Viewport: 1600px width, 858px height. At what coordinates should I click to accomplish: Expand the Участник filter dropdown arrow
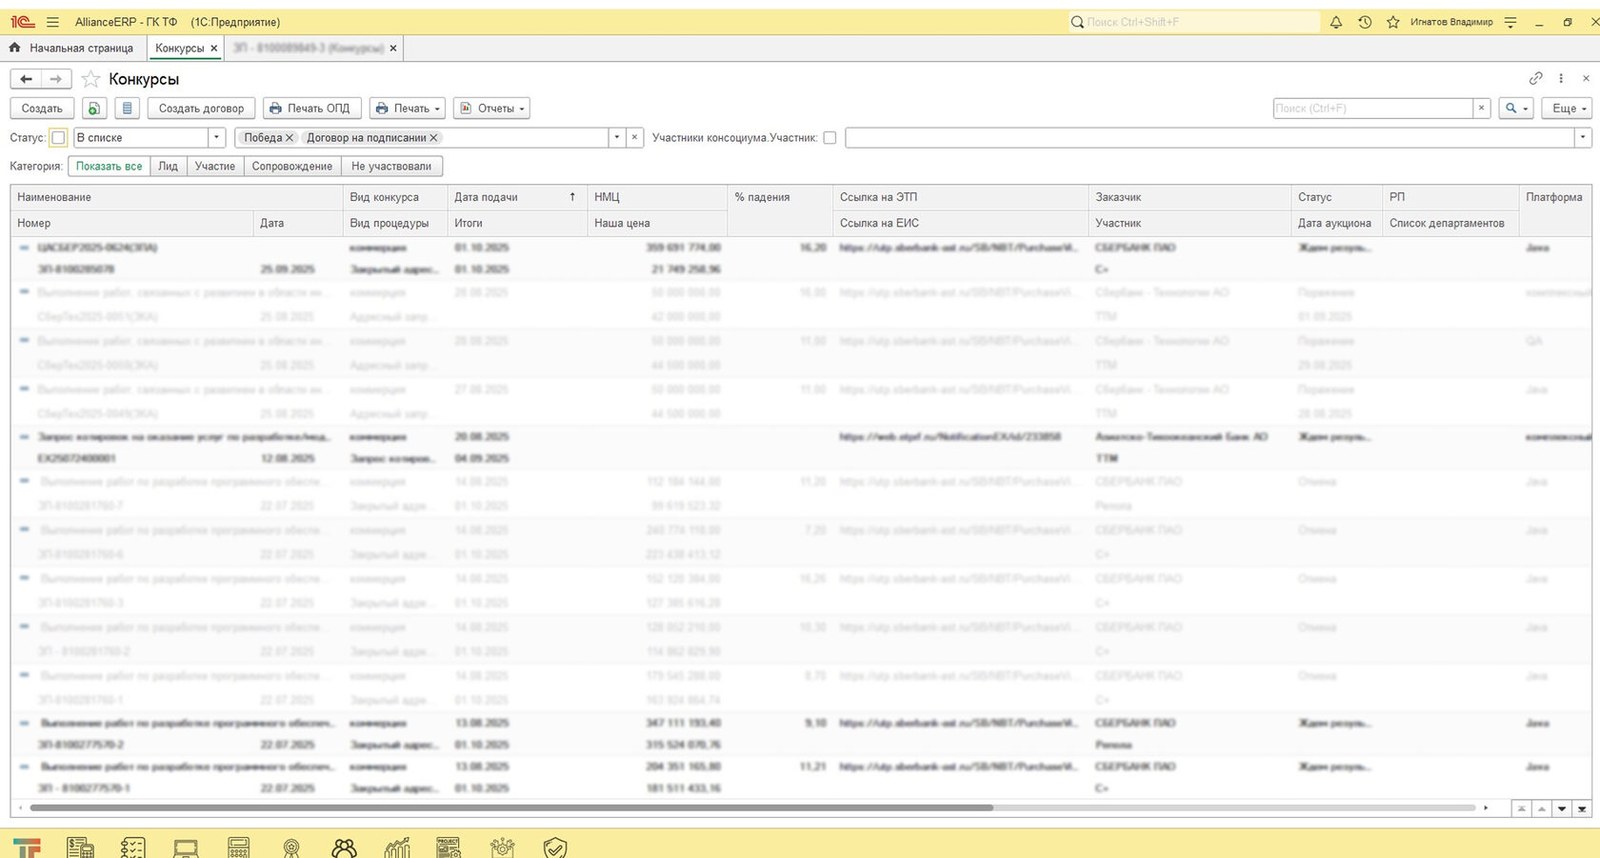(x=1583, y=138)
